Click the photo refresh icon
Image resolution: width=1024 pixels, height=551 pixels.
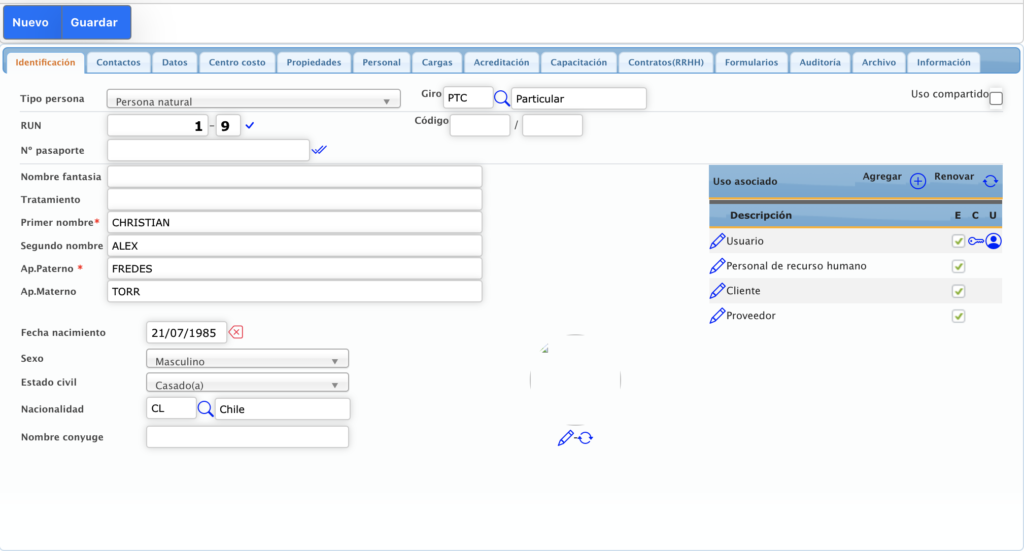(x=585, y=438)
